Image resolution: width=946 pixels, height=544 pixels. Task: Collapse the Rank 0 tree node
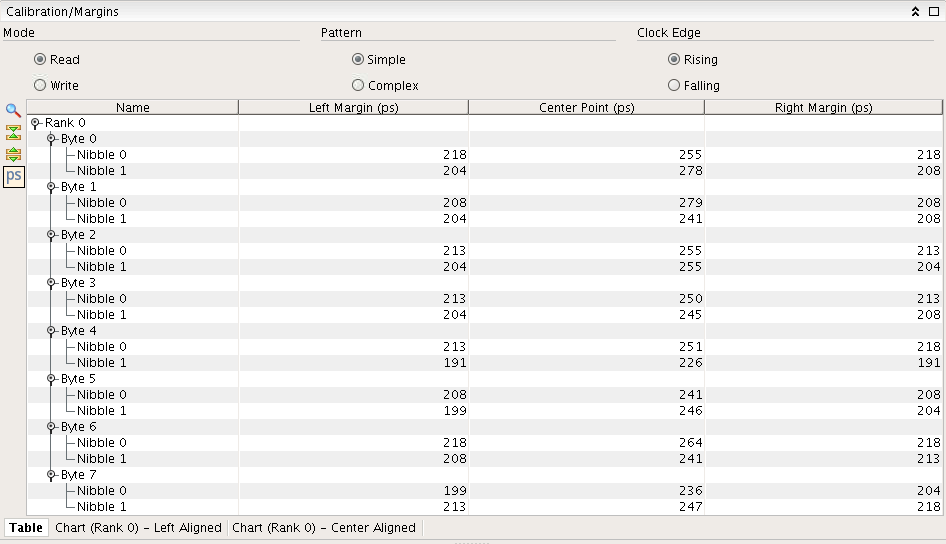pyautogui.click(x=35, y=123)
